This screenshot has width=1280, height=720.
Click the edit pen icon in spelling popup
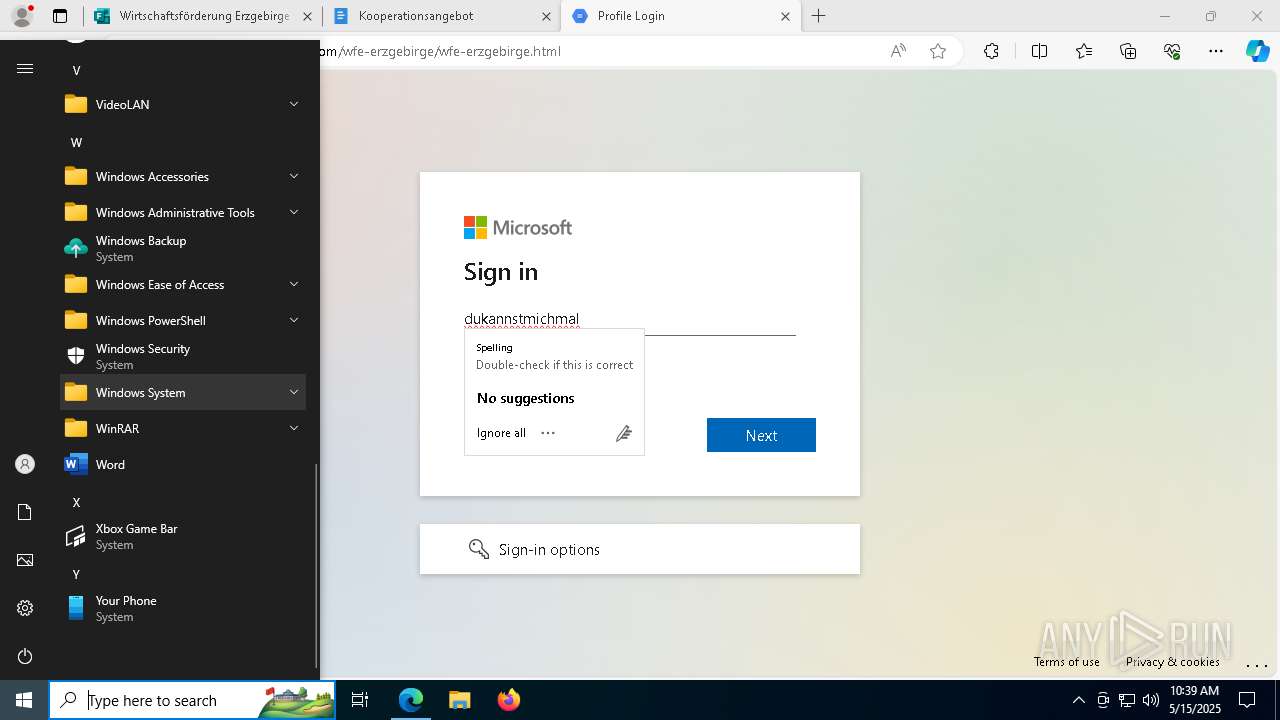click(623, 433)
